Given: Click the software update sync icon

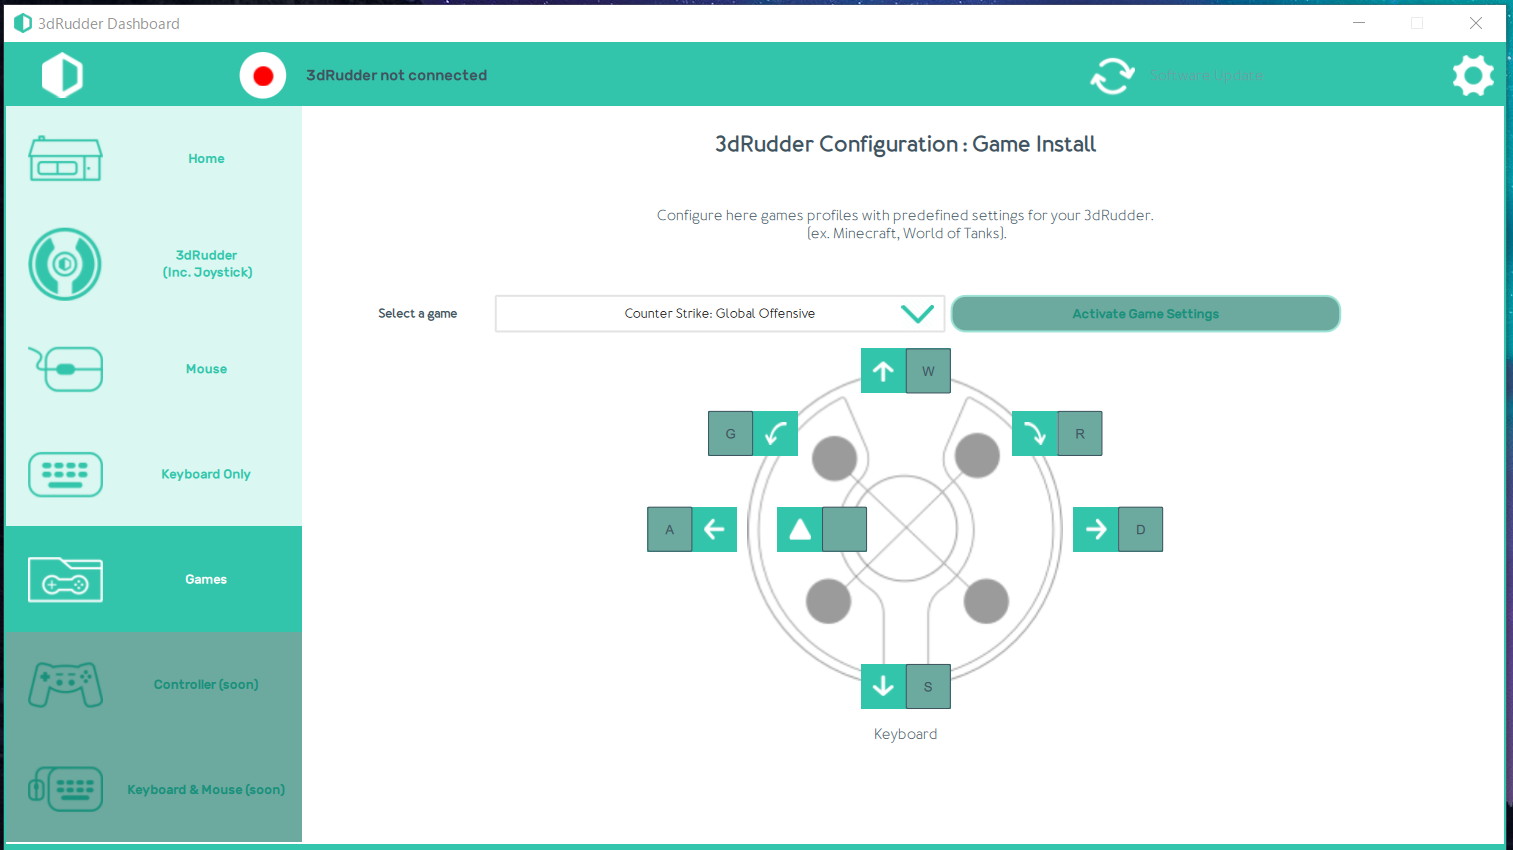Looking at the screenshot, I should coord(1112,75).
